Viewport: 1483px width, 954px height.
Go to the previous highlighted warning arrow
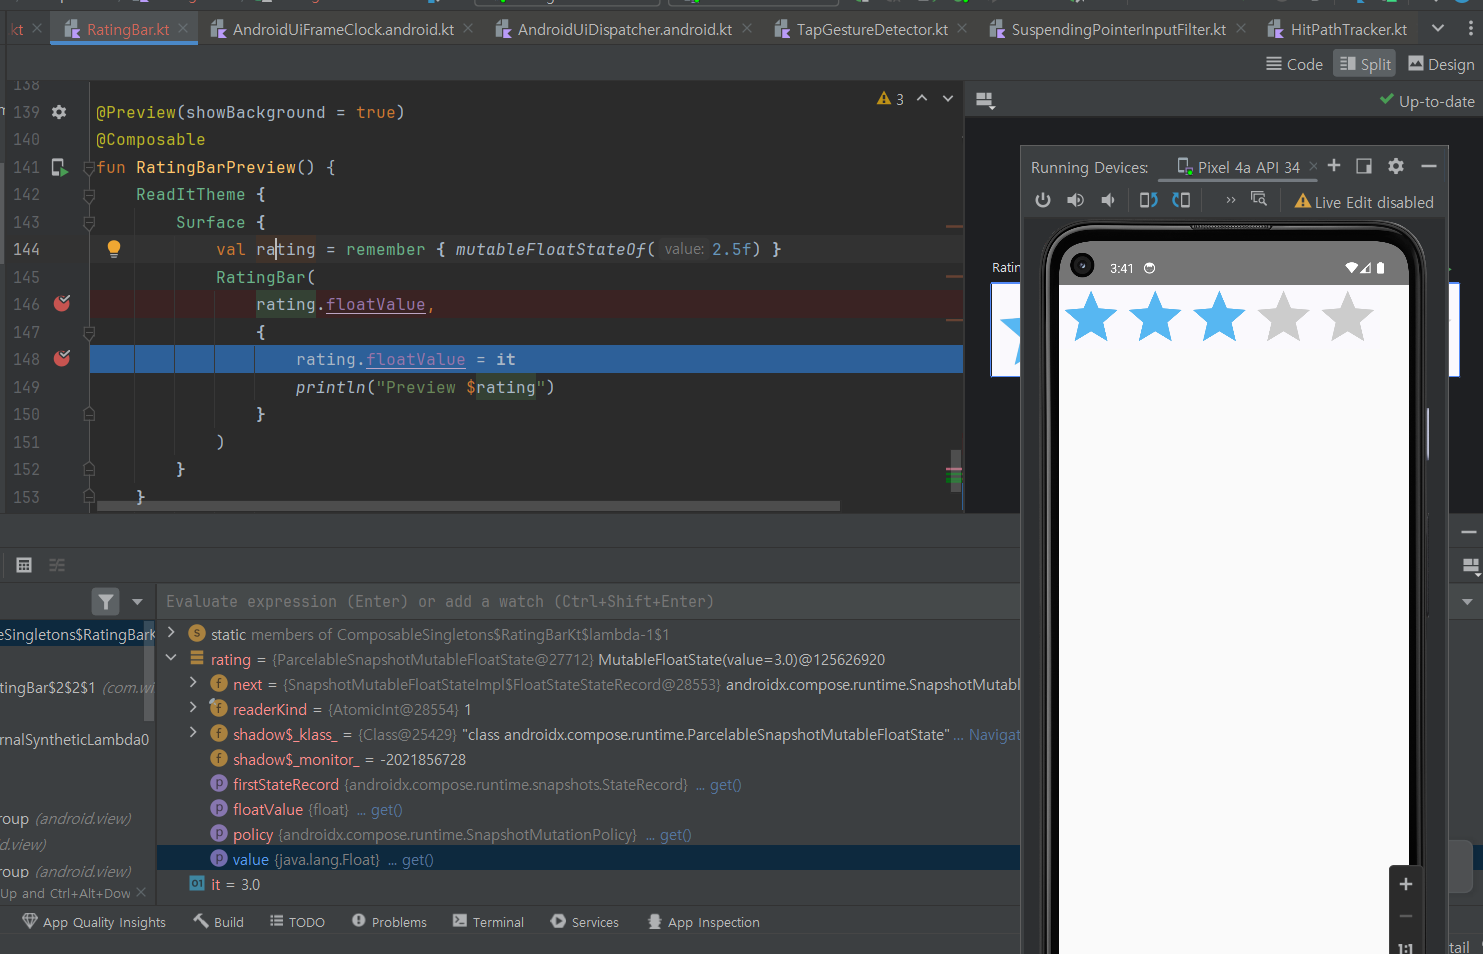(922, 98)
